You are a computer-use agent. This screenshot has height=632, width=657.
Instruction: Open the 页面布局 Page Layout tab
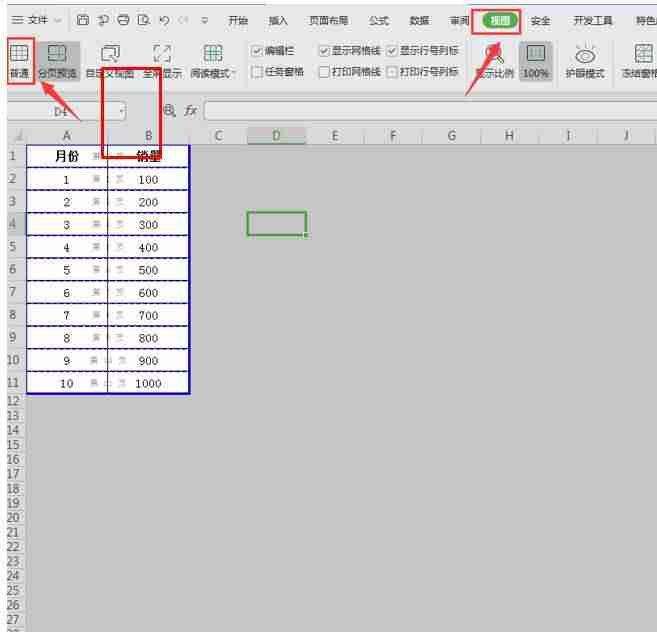tap(328, 20)
